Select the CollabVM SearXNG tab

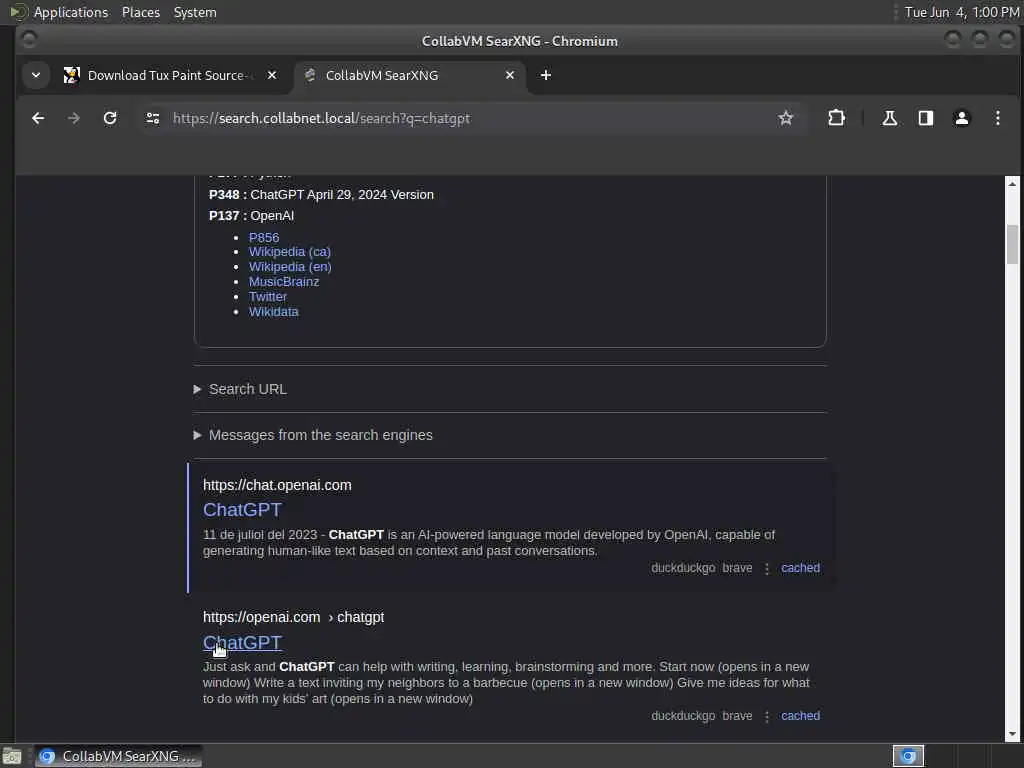click(408, 75)
